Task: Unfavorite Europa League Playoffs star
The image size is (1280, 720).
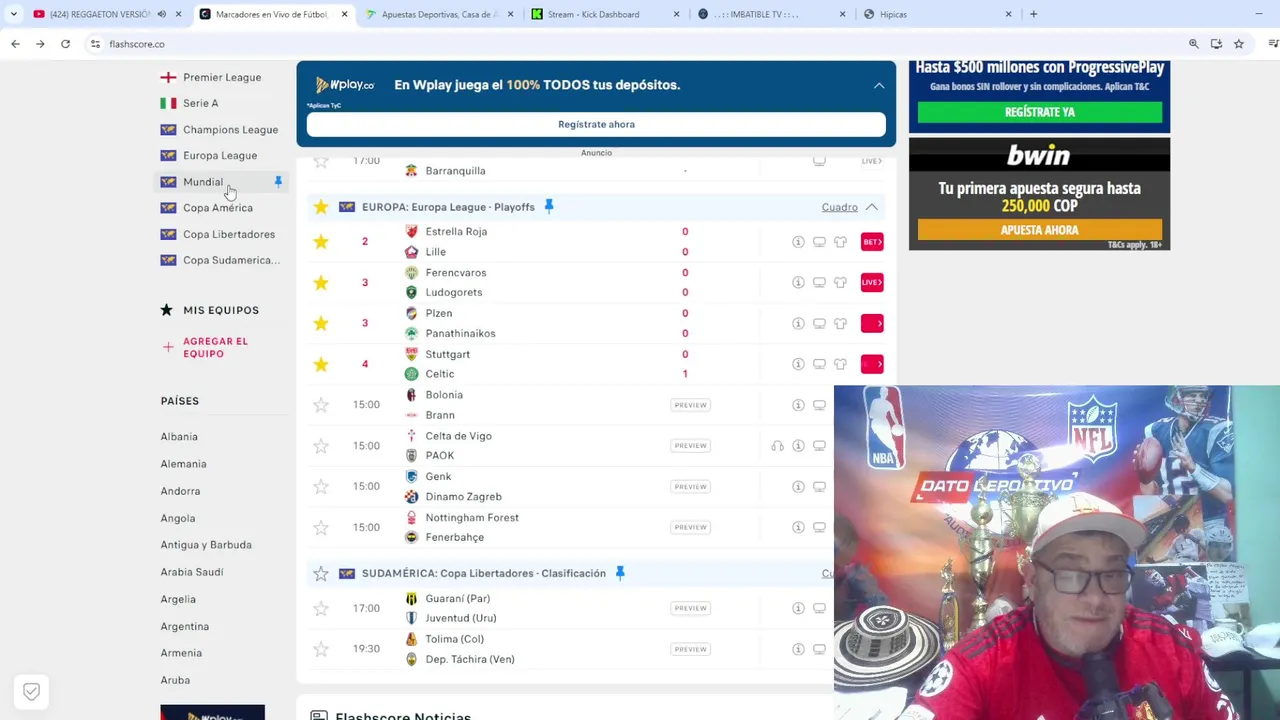Action: (321, 207)
